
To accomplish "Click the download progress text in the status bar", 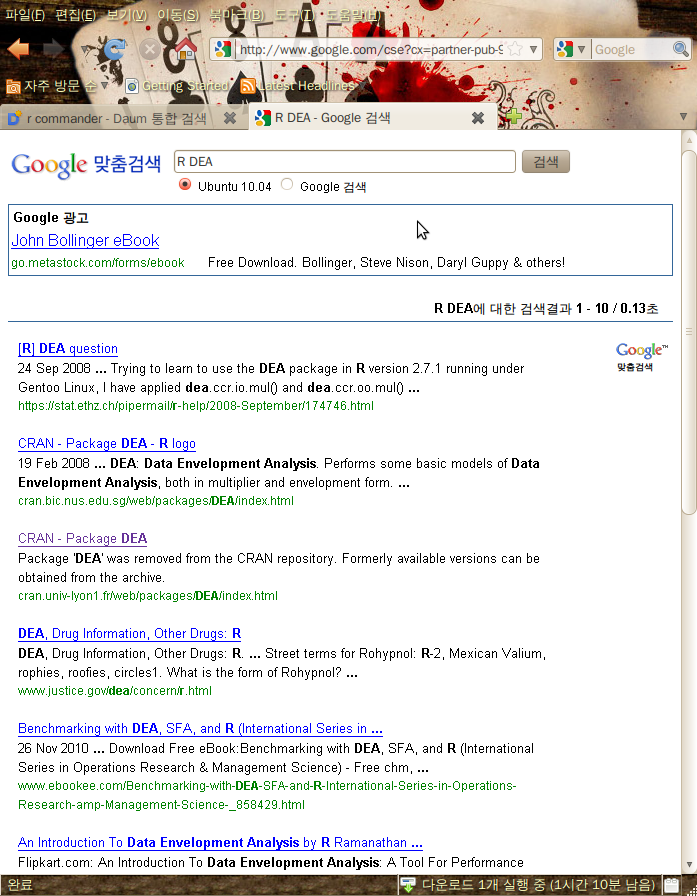I will click(x=538, y=885).
